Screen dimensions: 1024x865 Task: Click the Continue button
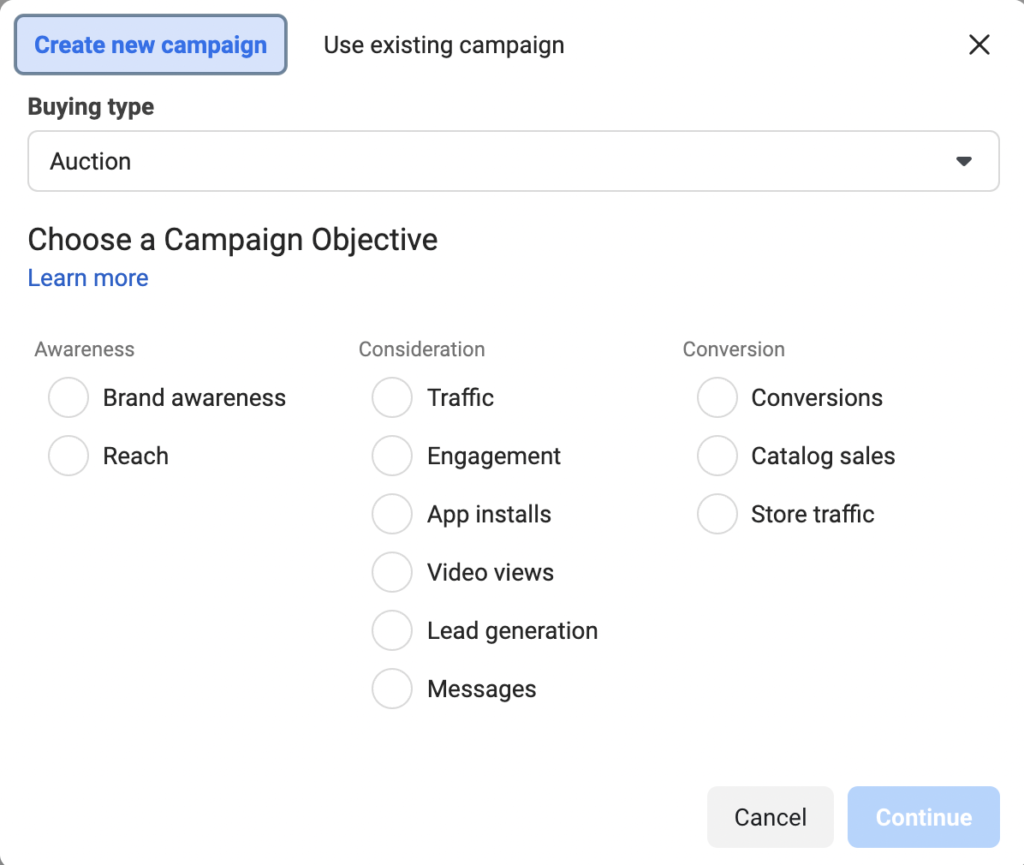(x=922, y=816)
